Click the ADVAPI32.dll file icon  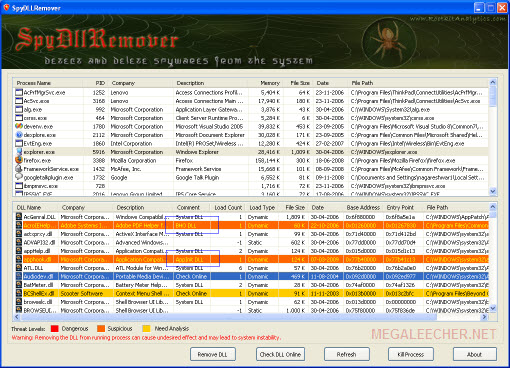point(19,242)
